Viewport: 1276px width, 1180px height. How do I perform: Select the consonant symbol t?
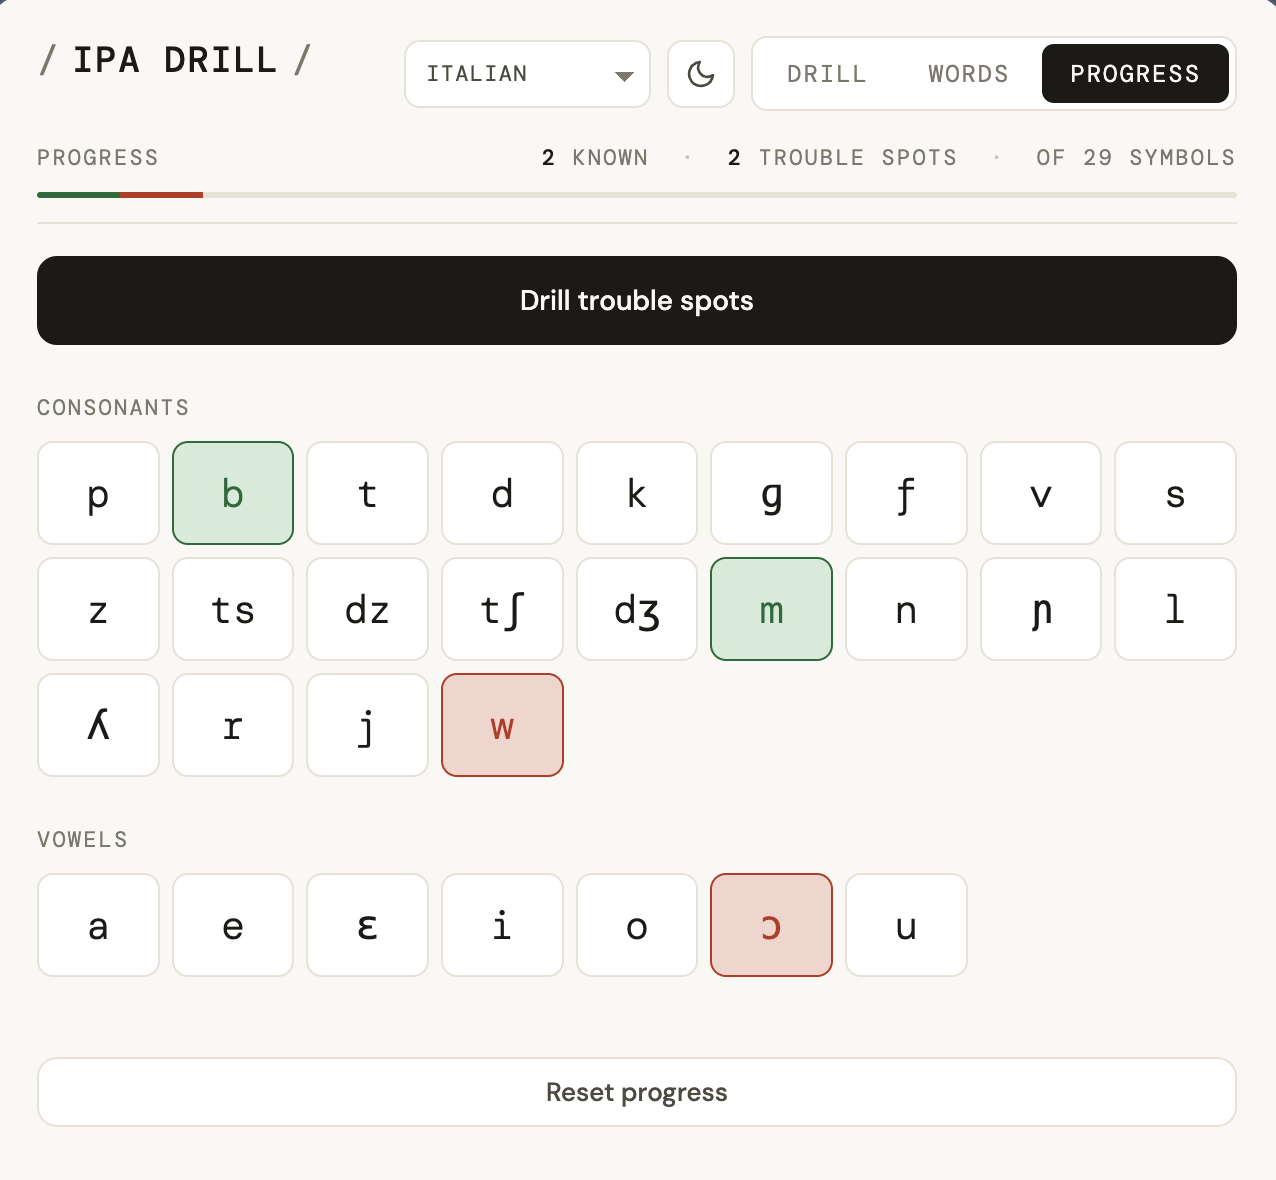(x=367, y=493)
